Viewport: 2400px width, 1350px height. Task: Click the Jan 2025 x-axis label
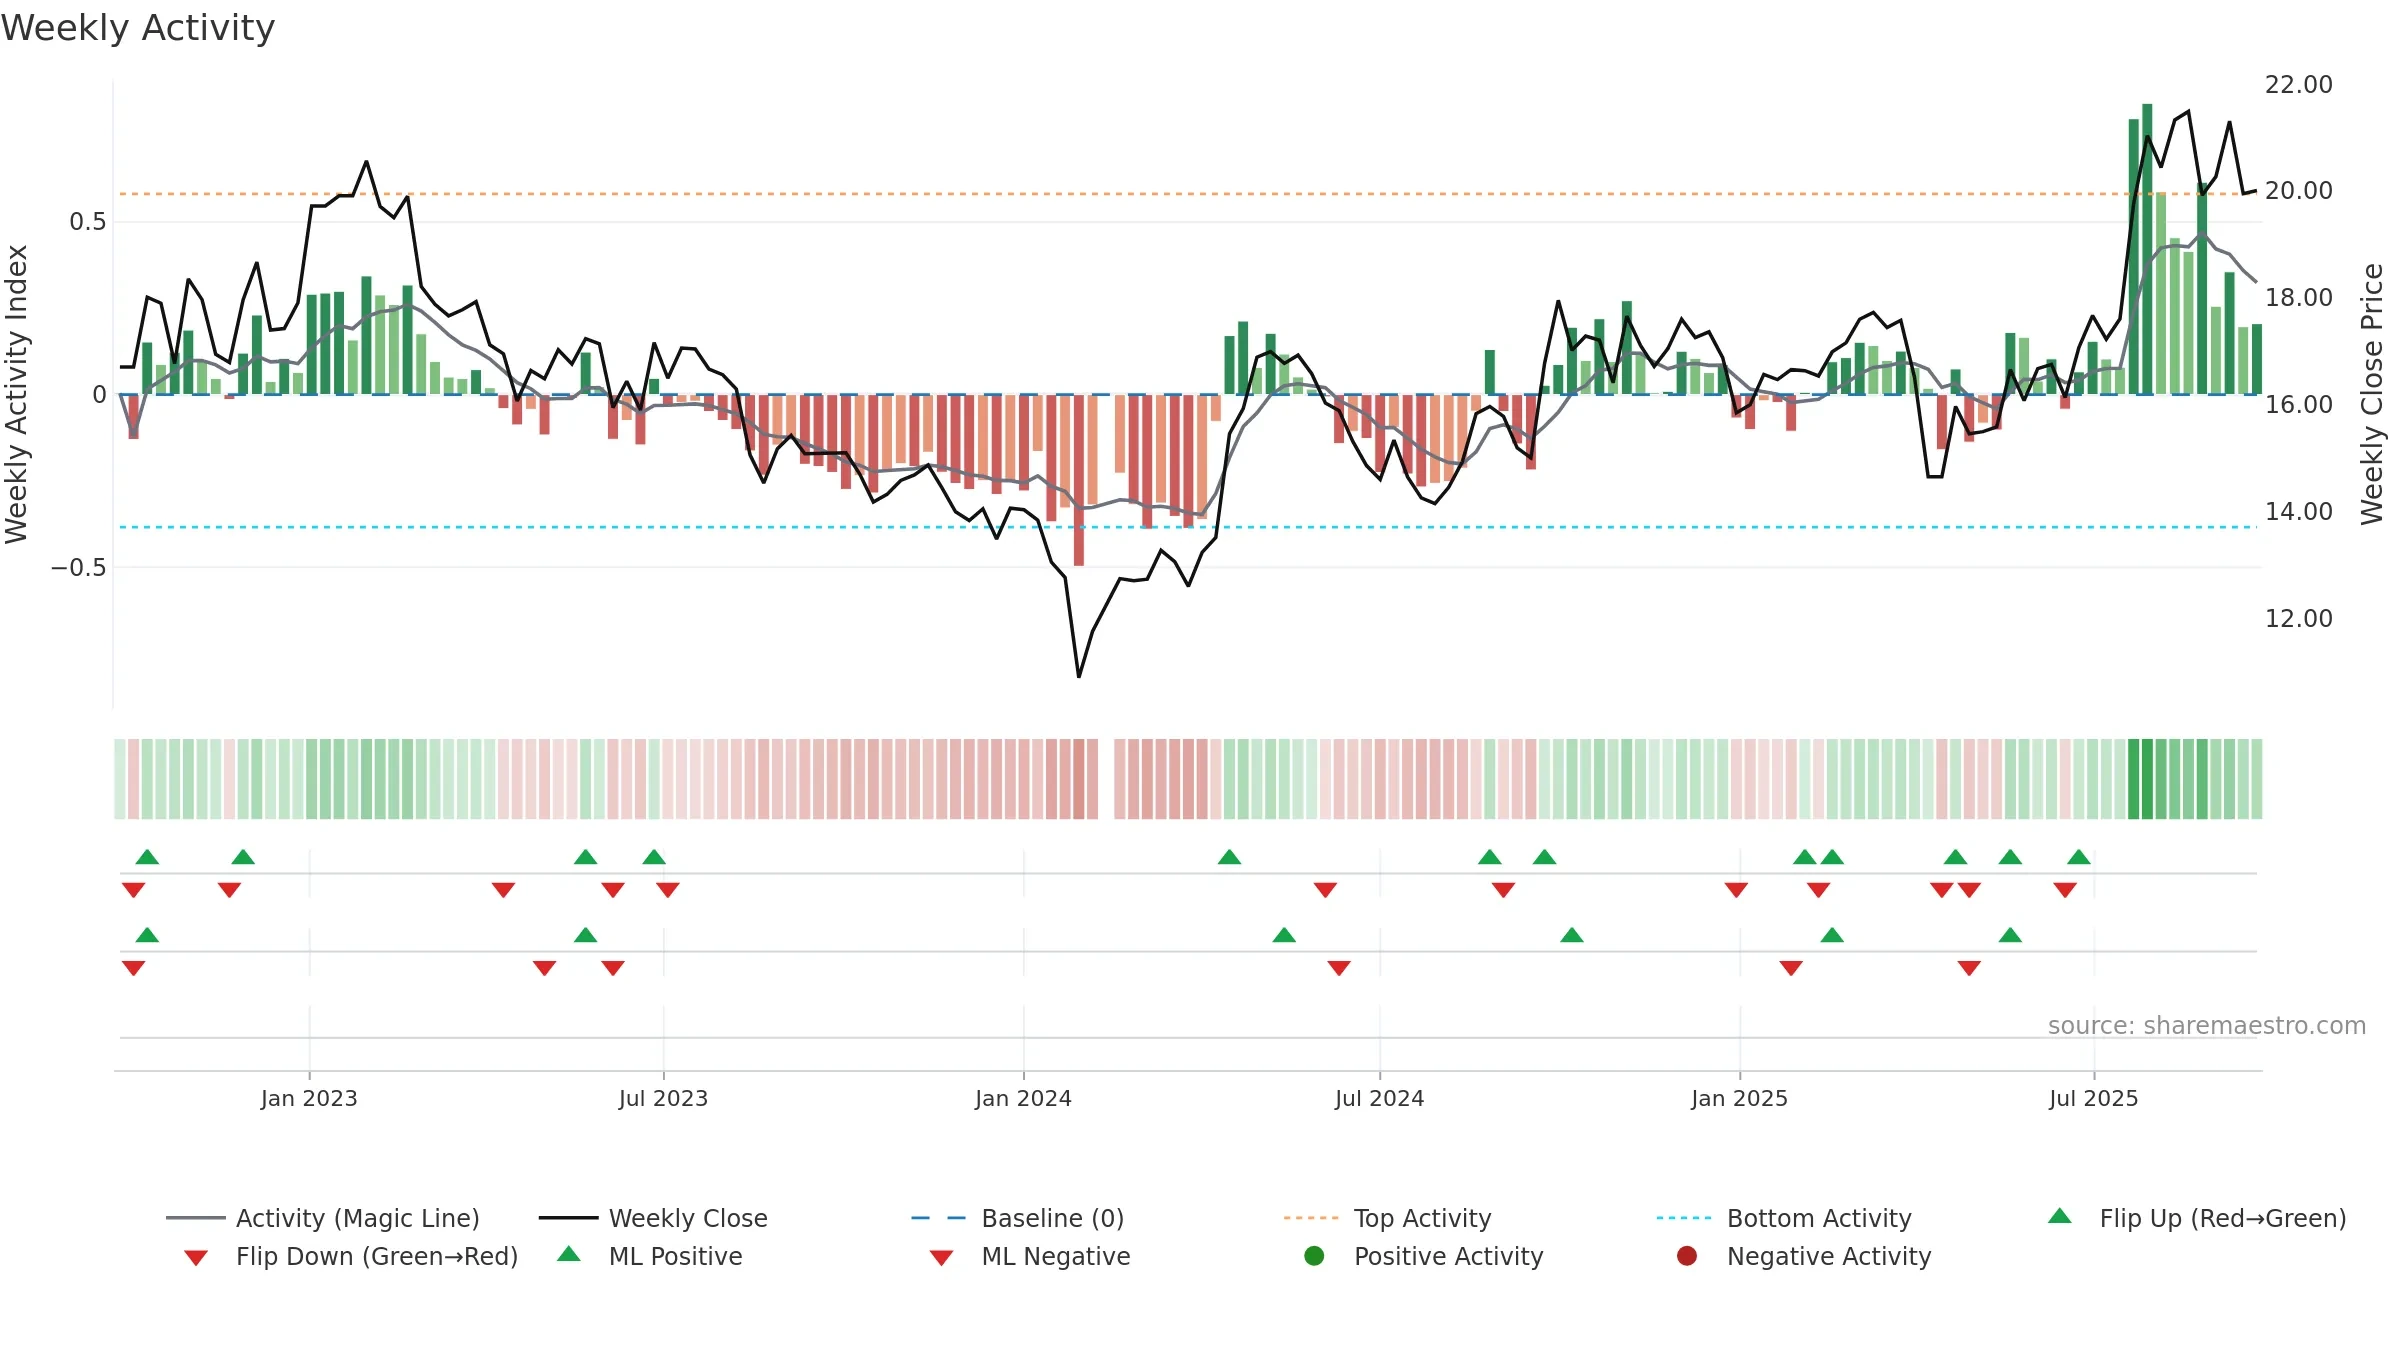(x=1739, y=1098)
